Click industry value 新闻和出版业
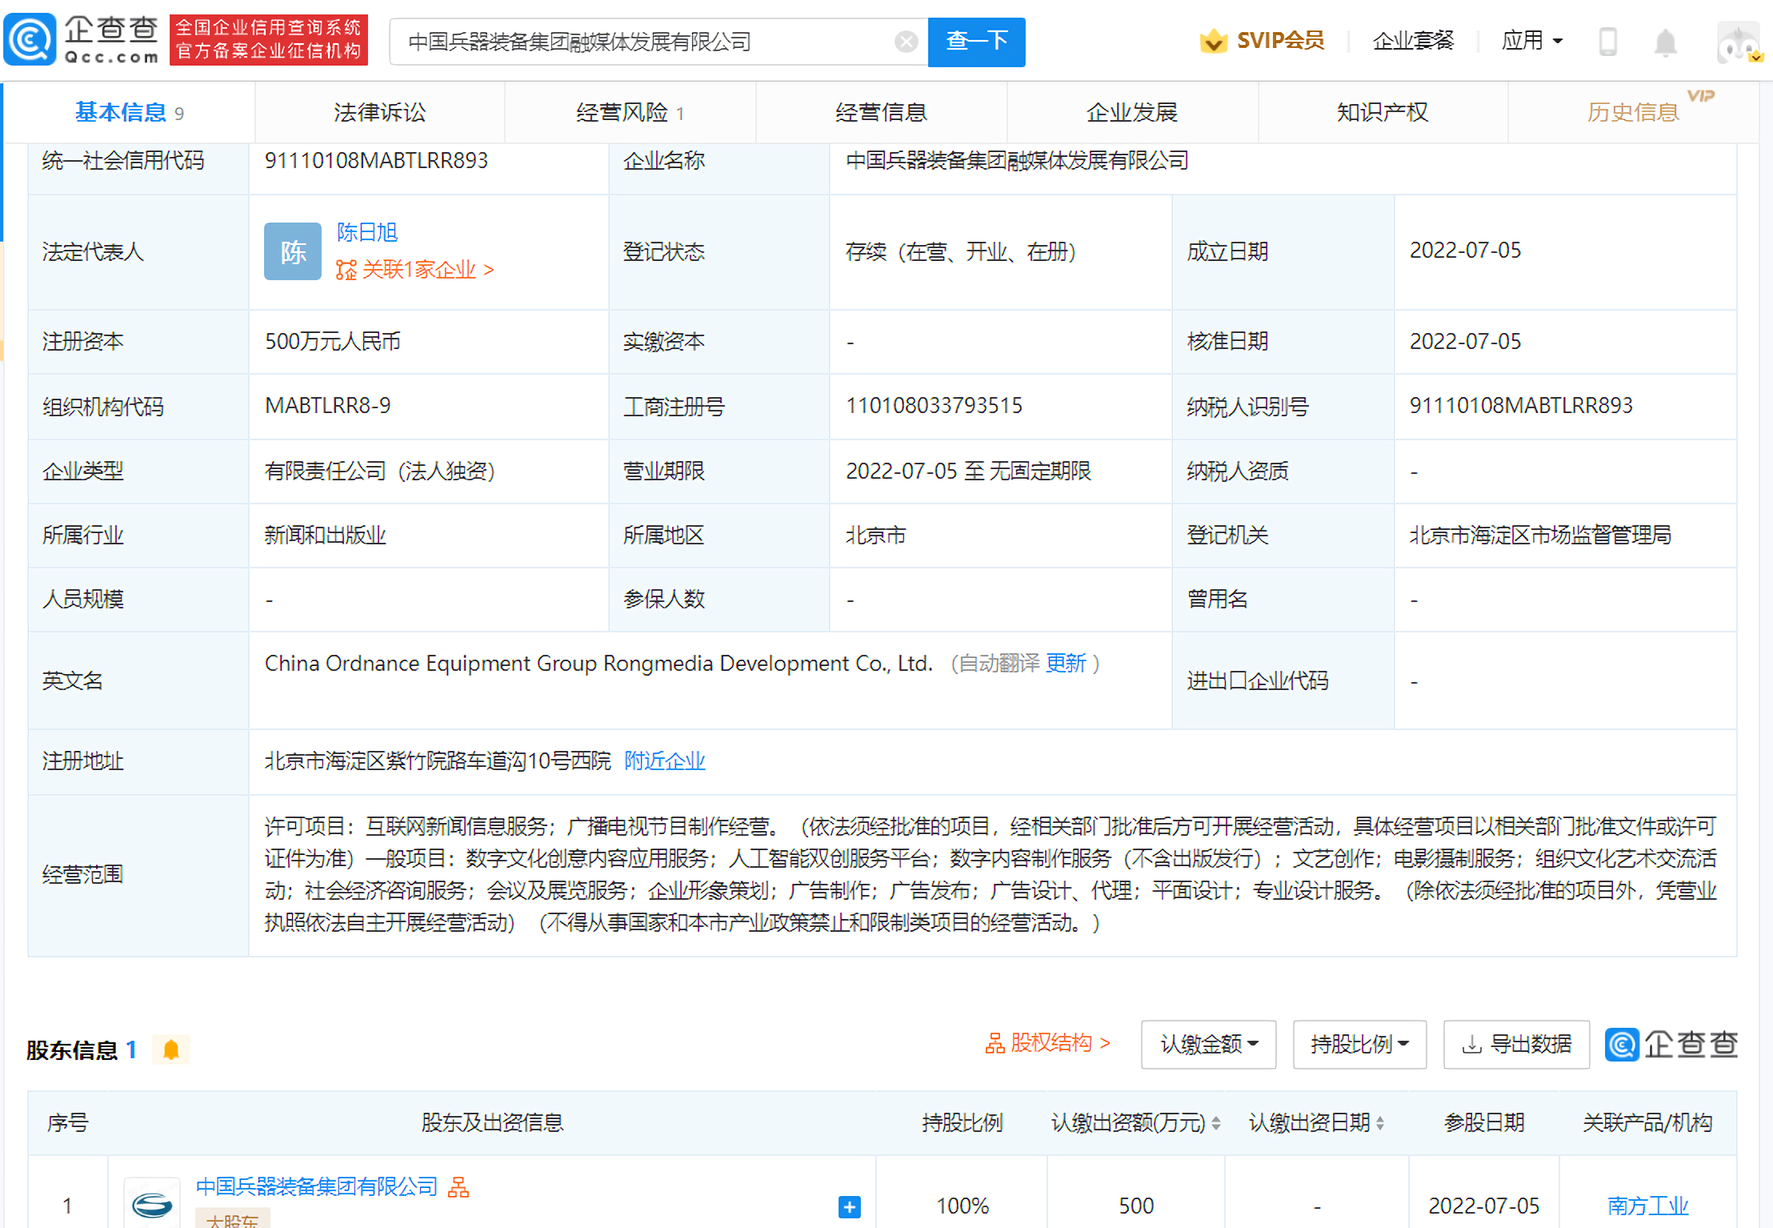 pyautogui.click(x=325, y=535)
